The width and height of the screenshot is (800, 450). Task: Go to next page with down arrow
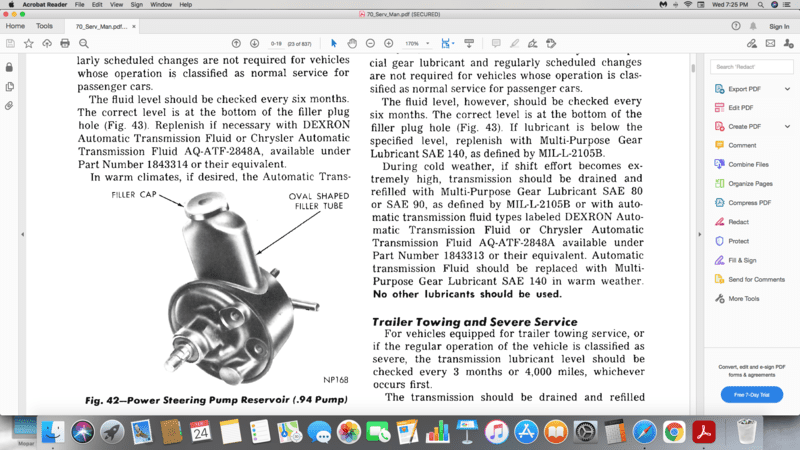[x=254, y=43]
